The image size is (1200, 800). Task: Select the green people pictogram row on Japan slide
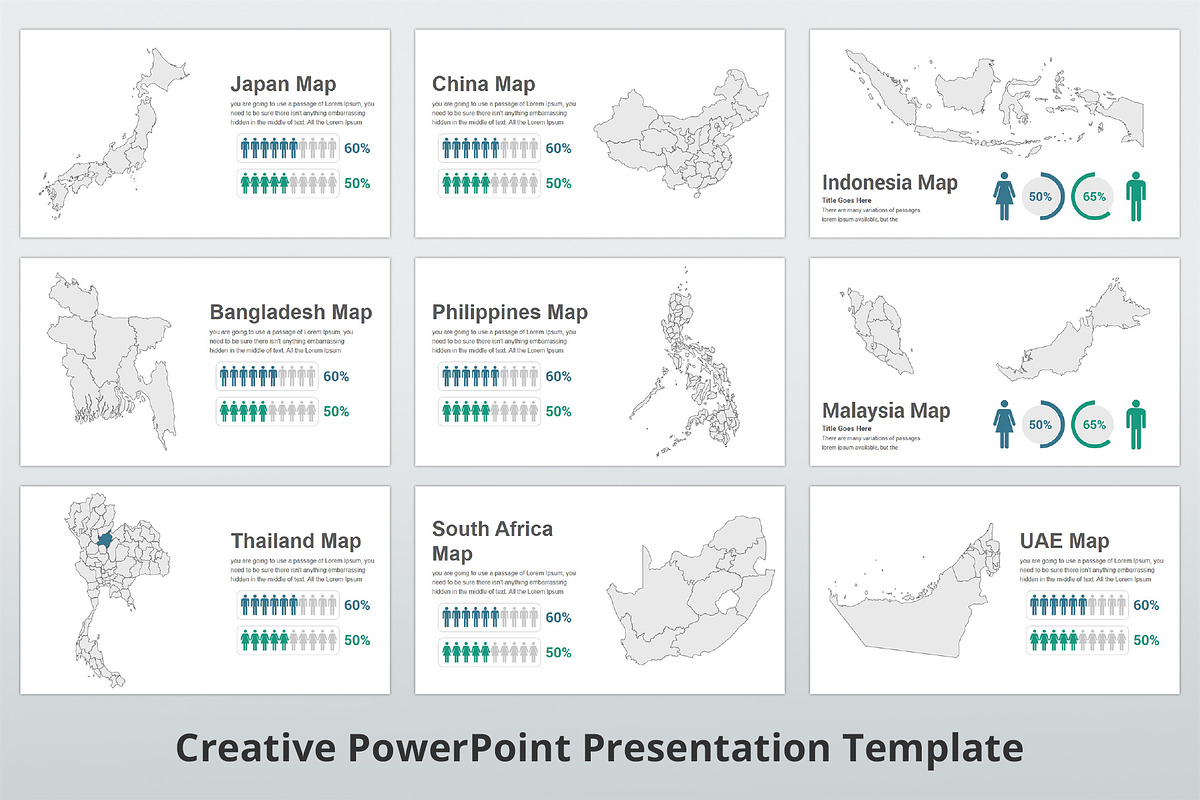click(288, 184)
